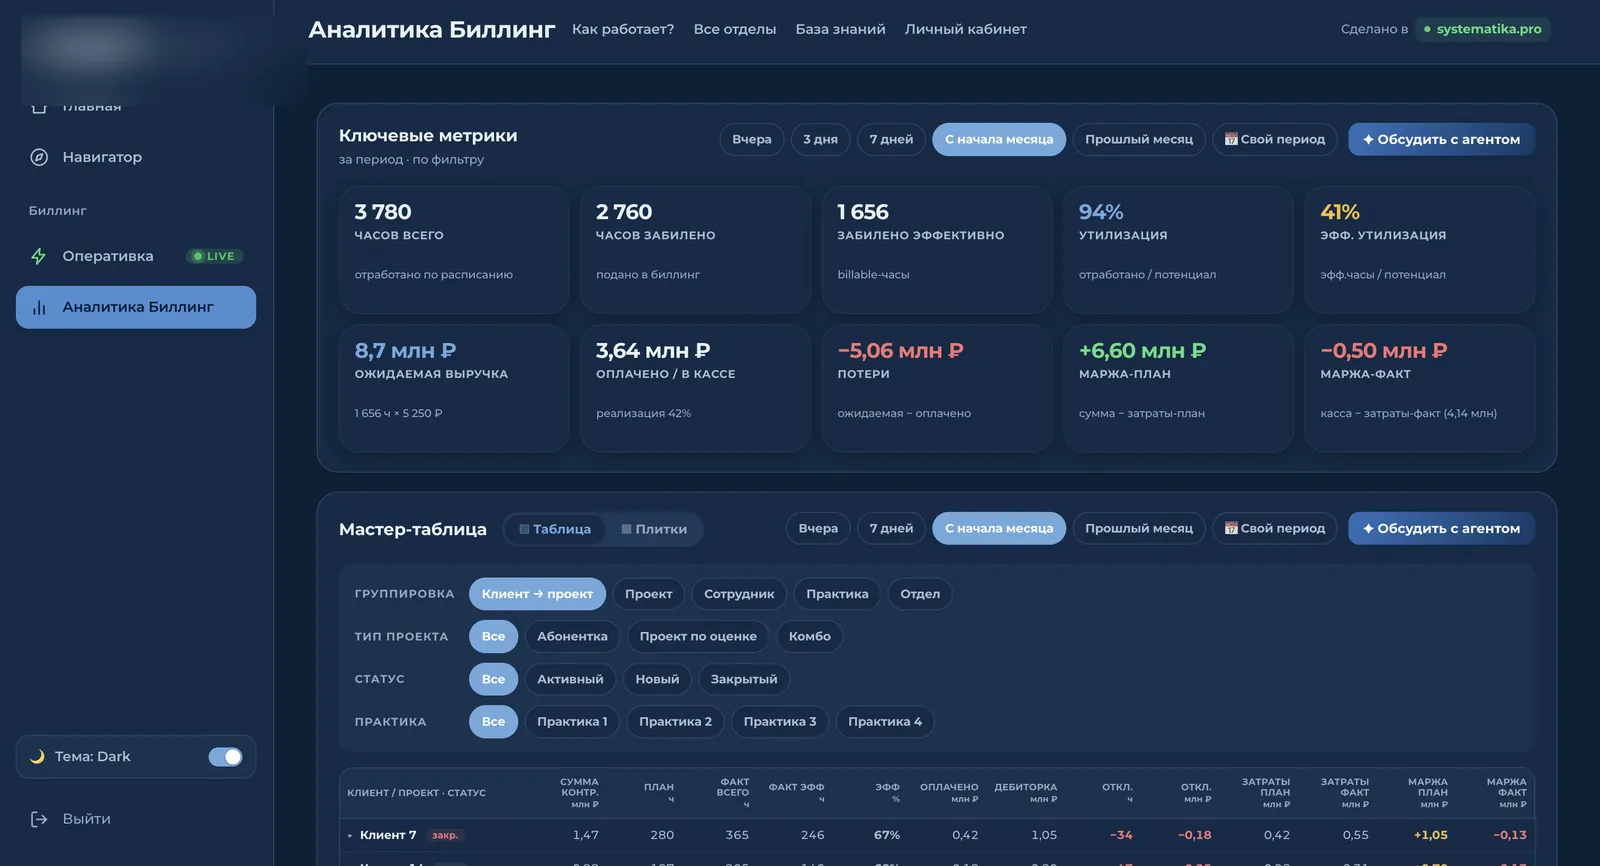Expand the Клиент 7 row
1600x866 pixels.
(x=350, y=835)
